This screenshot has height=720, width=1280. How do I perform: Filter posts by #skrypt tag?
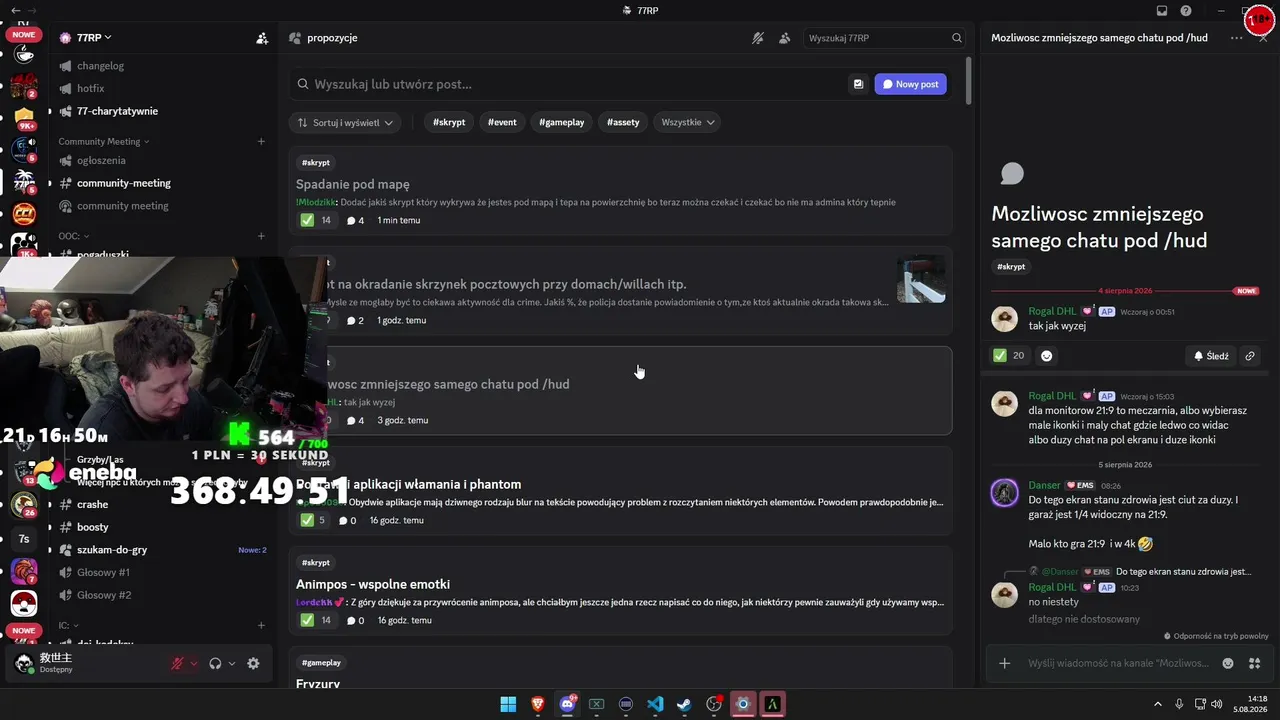pyautogui.click(x=449, y=122)
